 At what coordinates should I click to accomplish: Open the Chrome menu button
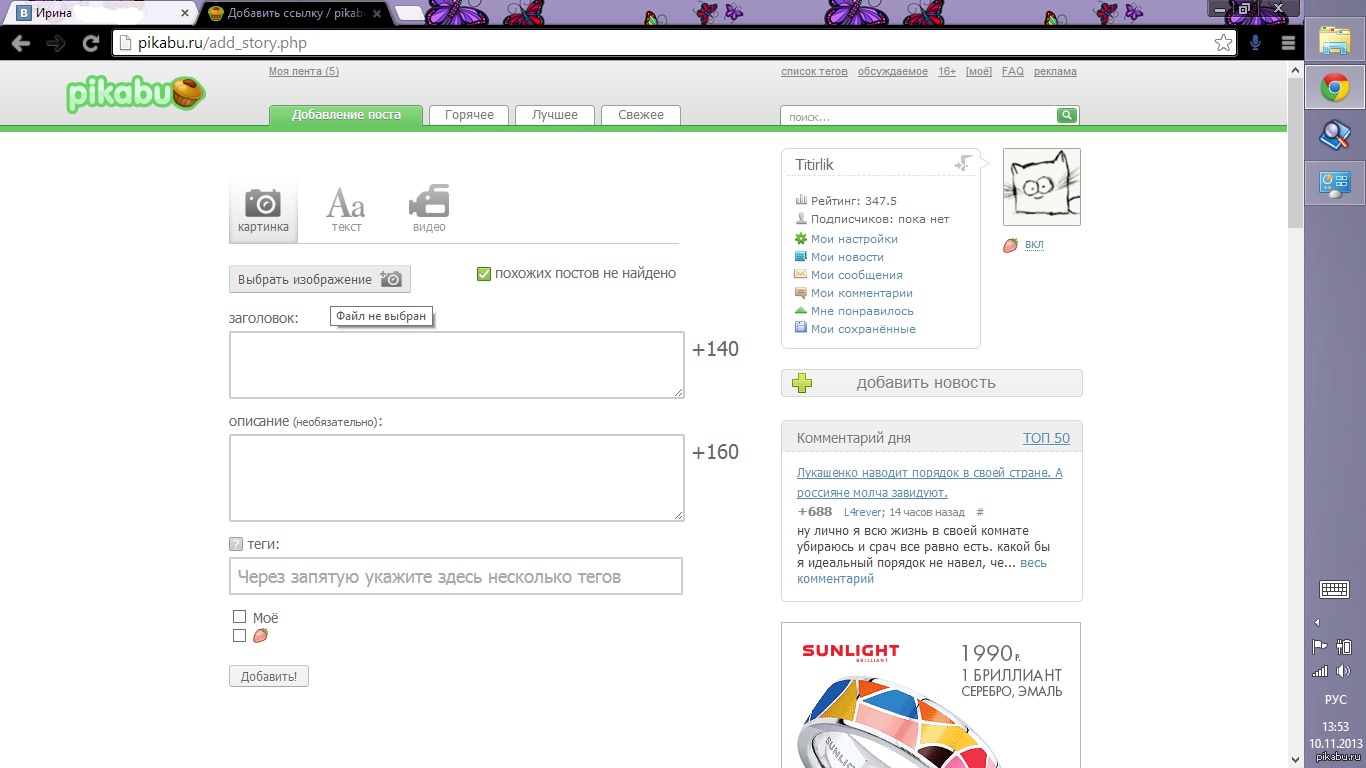tap(1288, 43)
